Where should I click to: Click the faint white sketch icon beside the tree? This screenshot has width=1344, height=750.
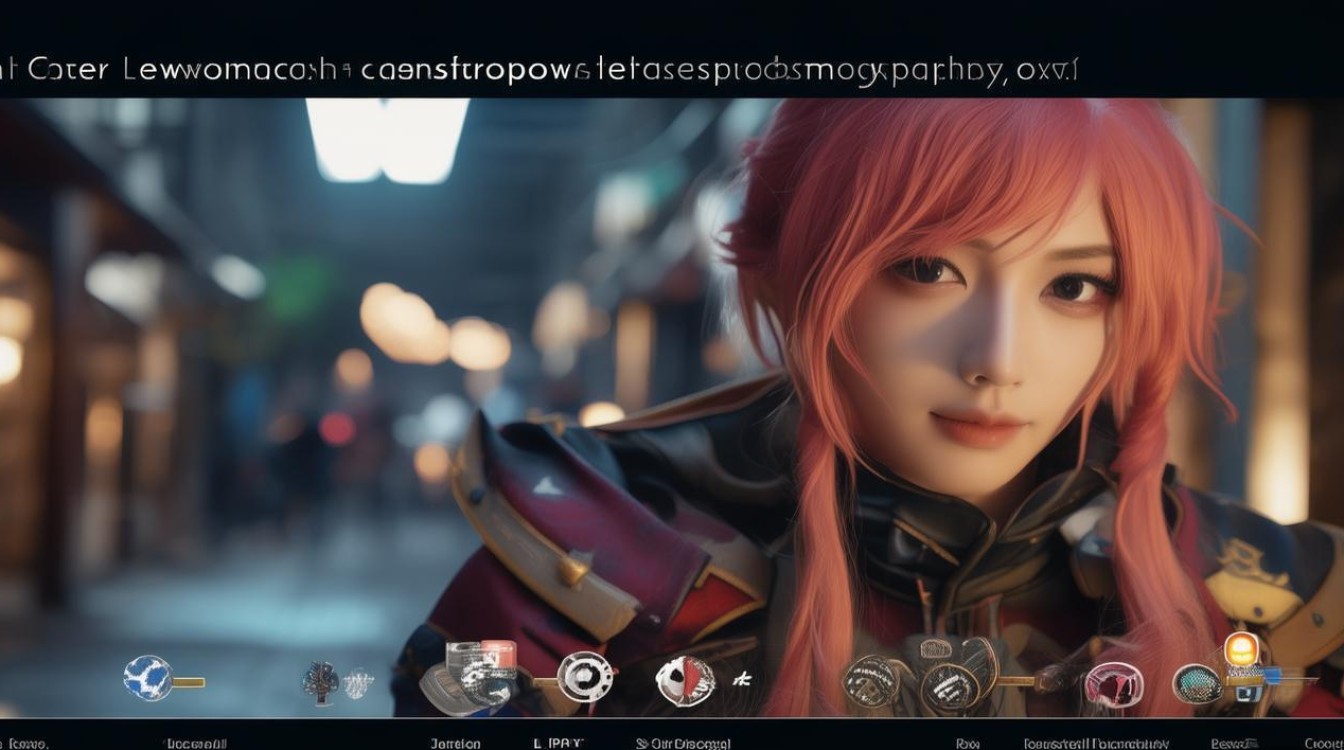(x=358, y=683)
